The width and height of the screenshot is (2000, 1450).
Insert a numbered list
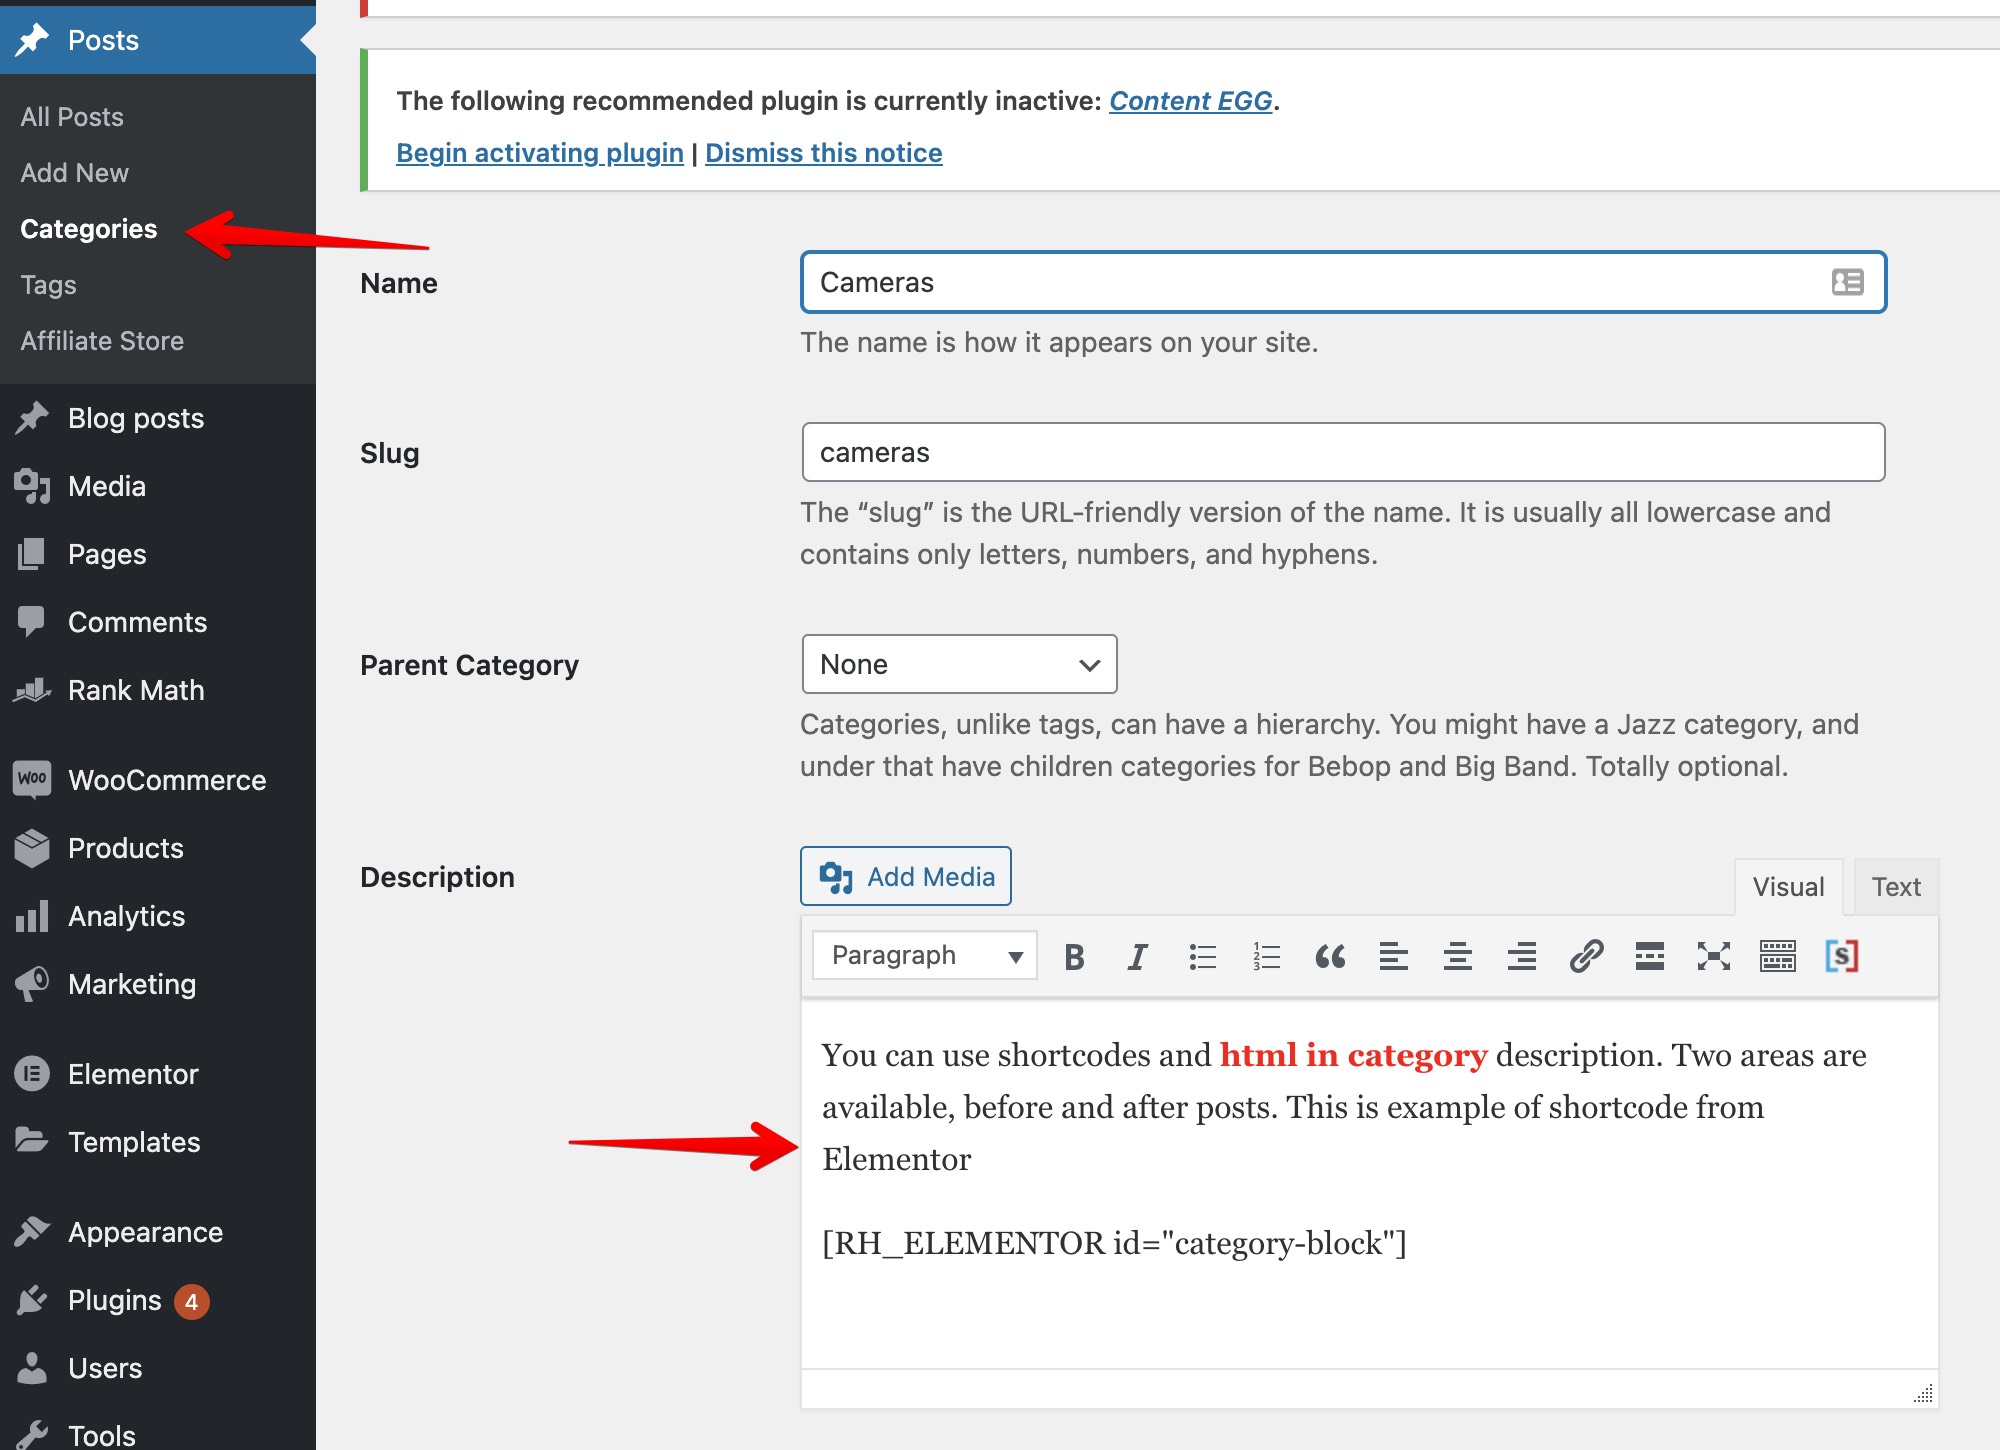point(1265,956)
